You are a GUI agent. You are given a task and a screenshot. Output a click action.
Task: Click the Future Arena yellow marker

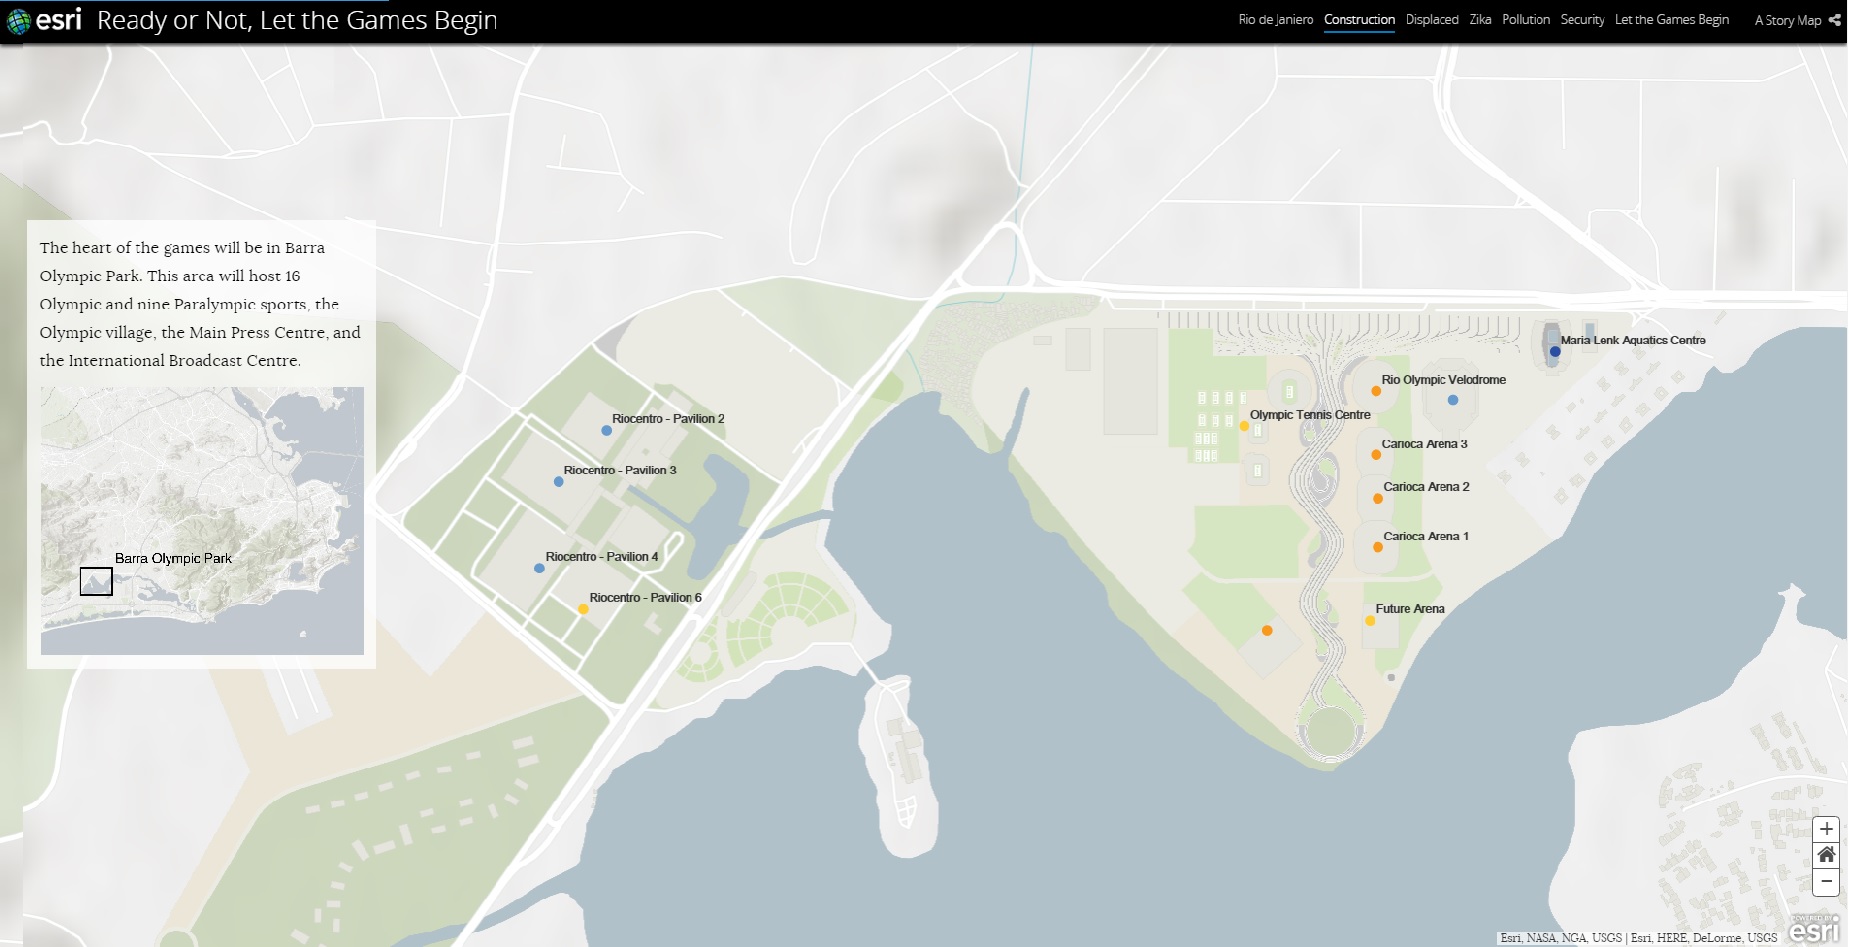[1370, 621]
